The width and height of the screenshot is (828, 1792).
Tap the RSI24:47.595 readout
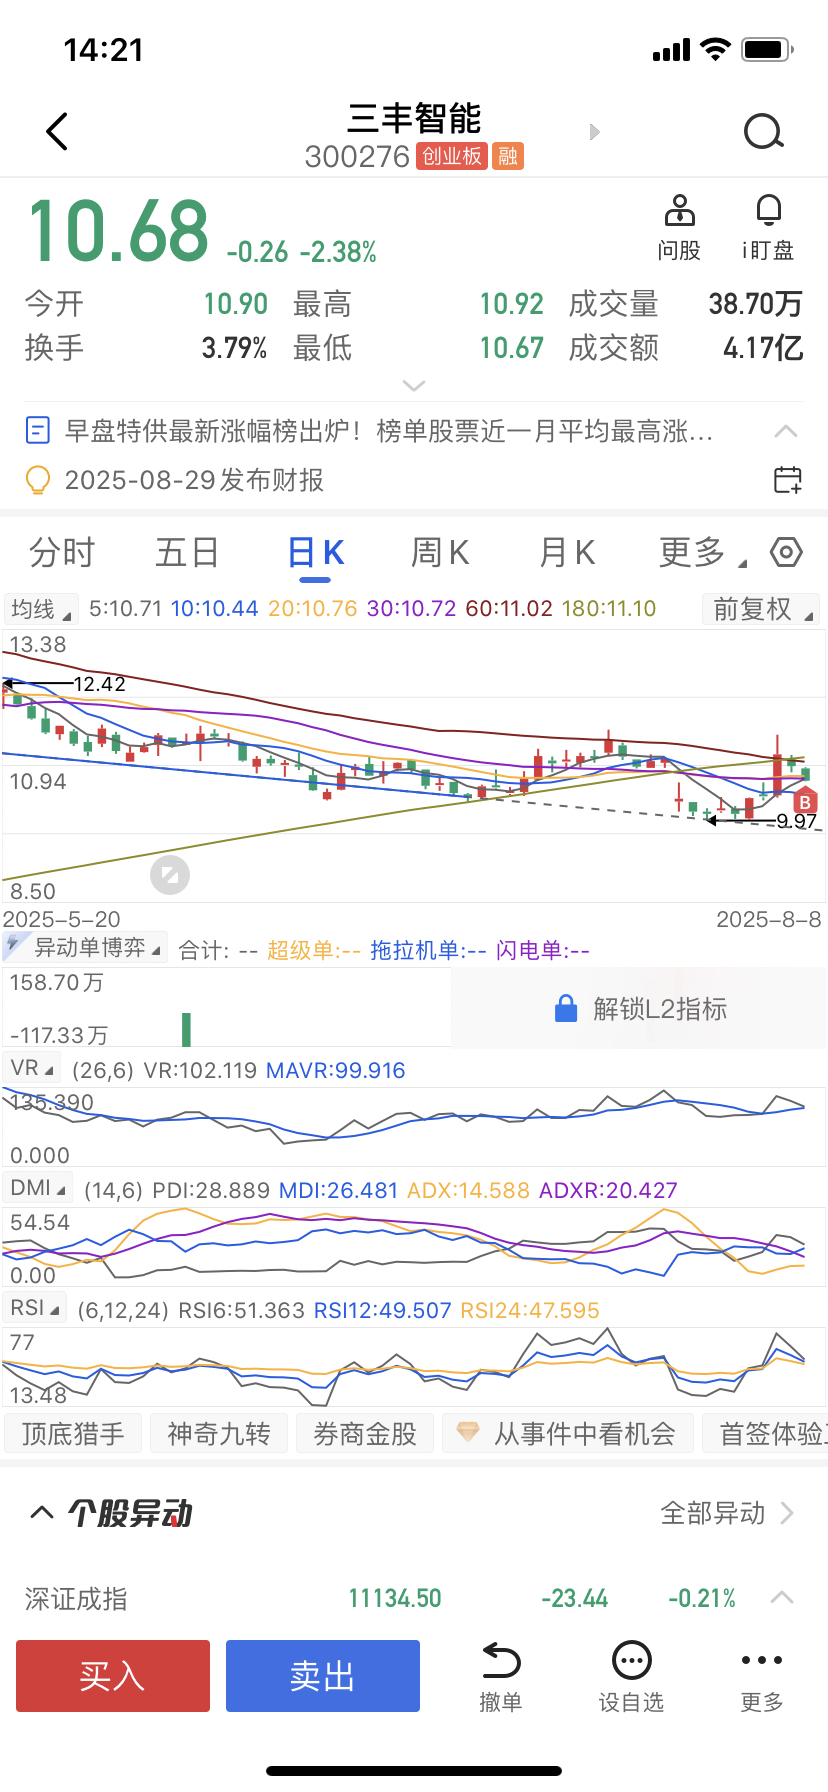coord(529,1310)
